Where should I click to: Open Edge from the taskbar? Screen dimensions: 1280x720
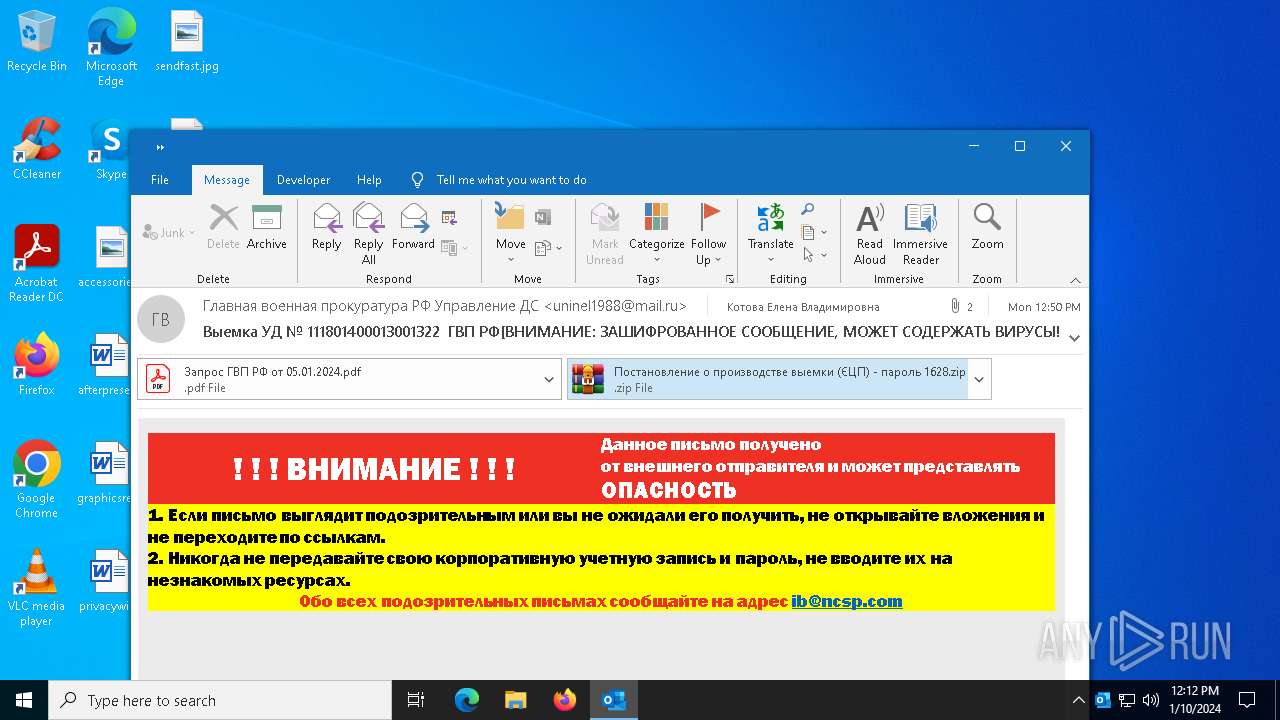click(x=467, y=700)
